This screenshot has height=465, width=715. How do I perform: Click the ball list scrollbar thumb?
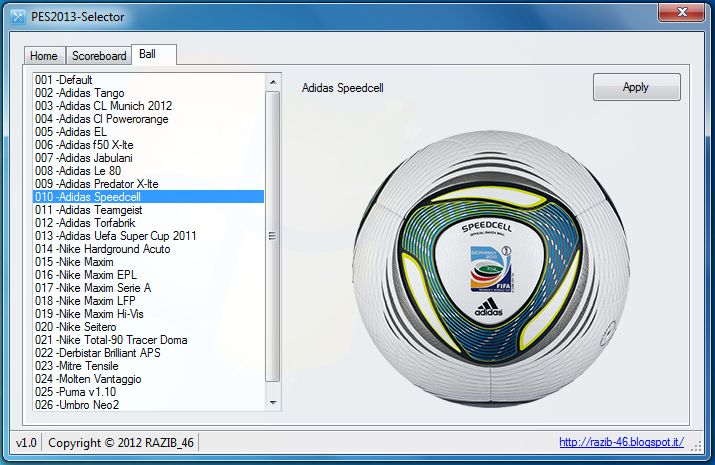[273, 235]
